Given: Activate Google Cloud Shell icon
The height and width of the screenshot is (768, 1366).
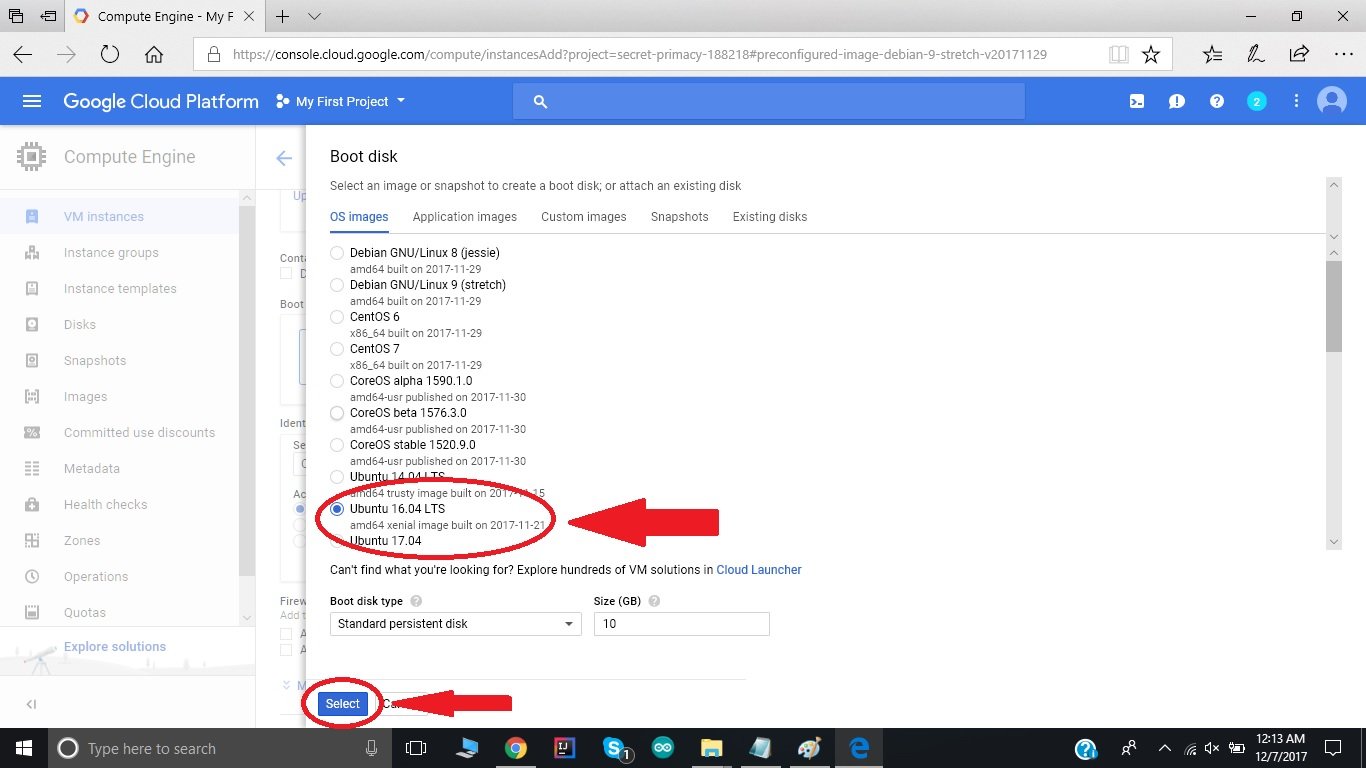Looking at the screenshot, I should 1137,101.
